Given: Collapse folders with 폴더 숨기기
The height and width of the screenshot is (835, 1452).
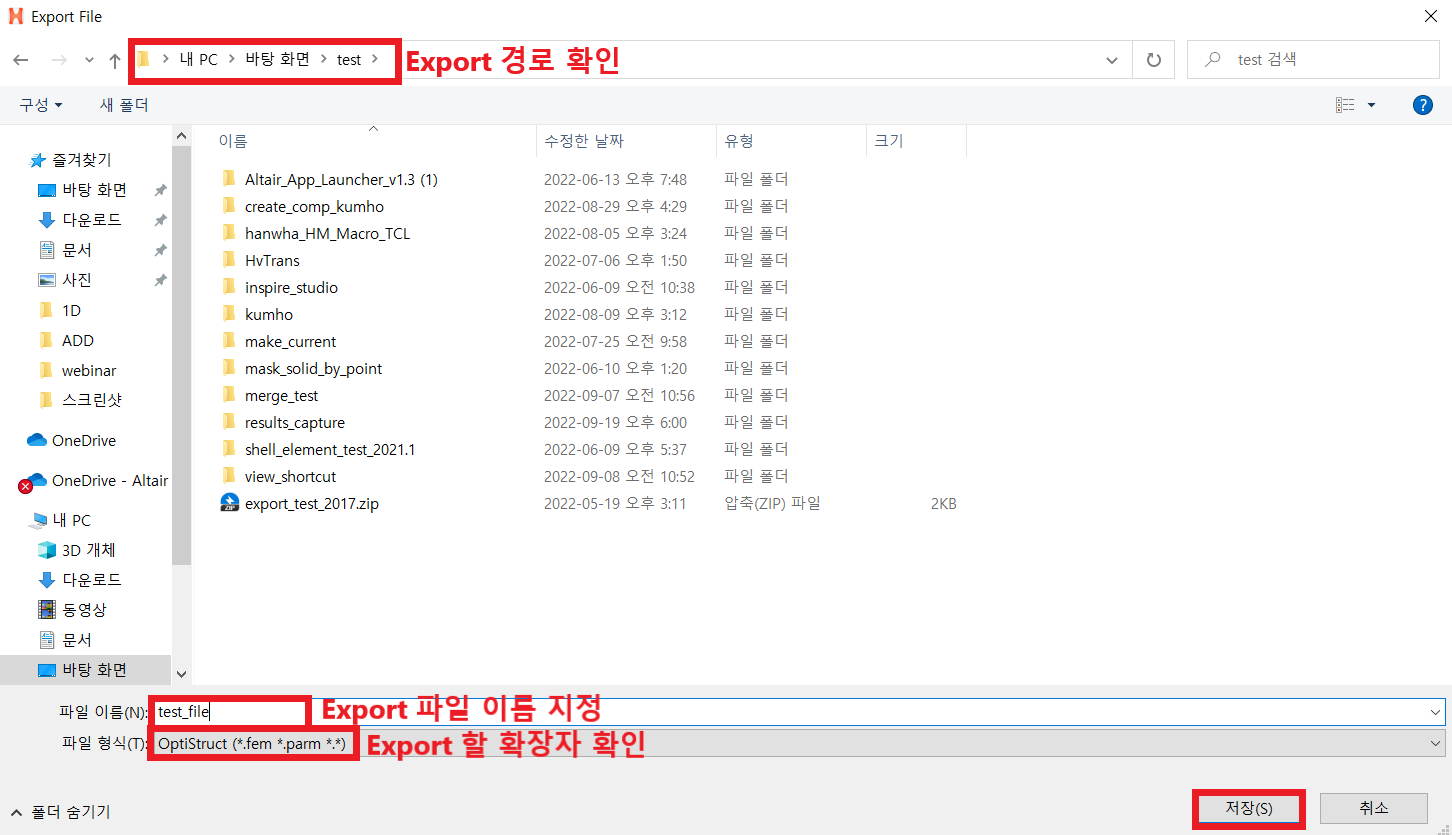Looking at the screenshot, I should pos(60,812).
